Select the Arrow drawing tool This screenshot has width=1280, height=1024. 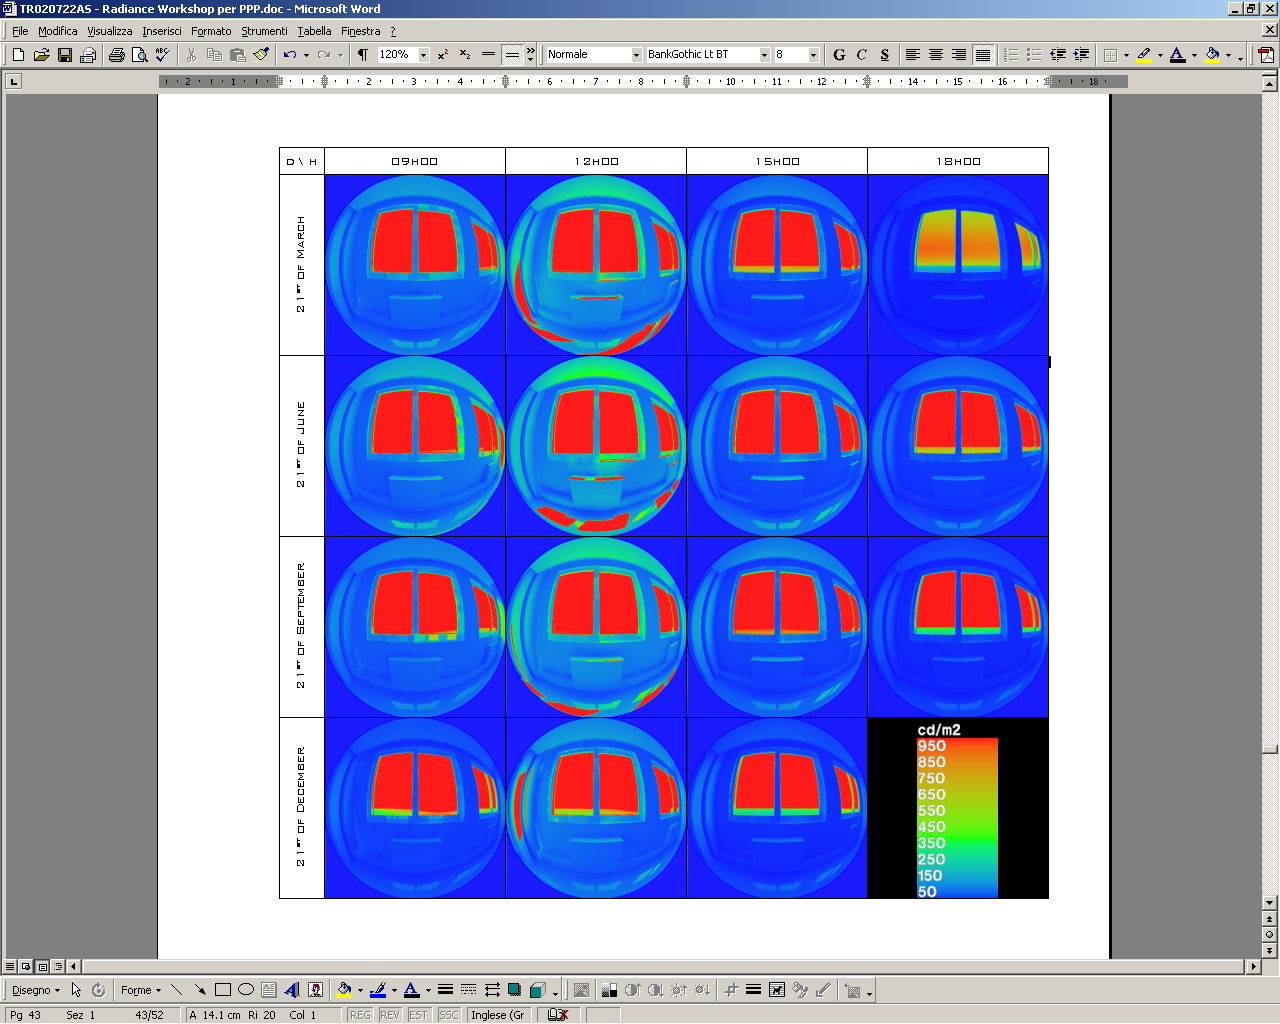pyautogui.click(x=199, y=990)
